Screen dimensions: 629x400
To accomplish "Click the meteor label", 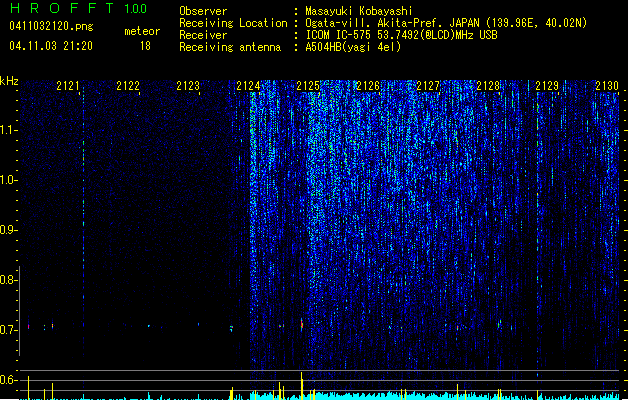I will pyautogui.click(x=142, y=31).
